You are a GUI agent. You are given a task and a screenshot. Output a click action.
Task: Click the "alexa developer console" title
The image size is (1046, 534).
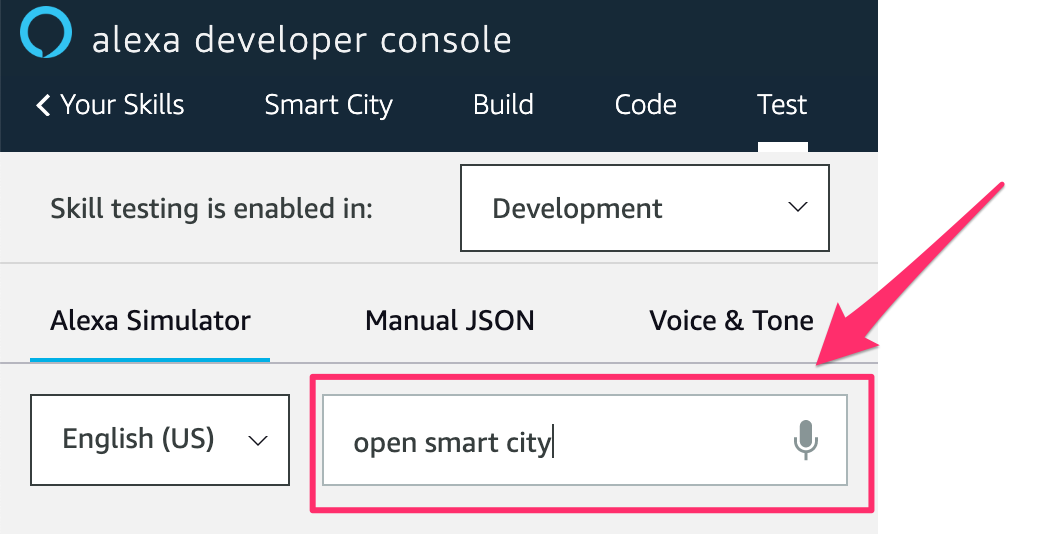[x=301, y=40]
